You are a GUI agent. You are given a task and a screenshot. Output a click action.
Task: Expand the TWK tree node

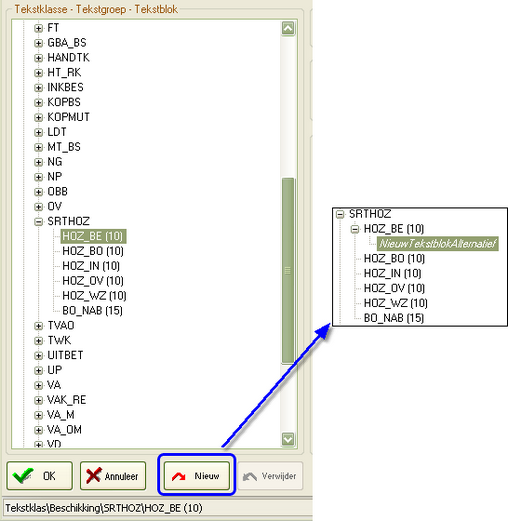pos(38,341)
